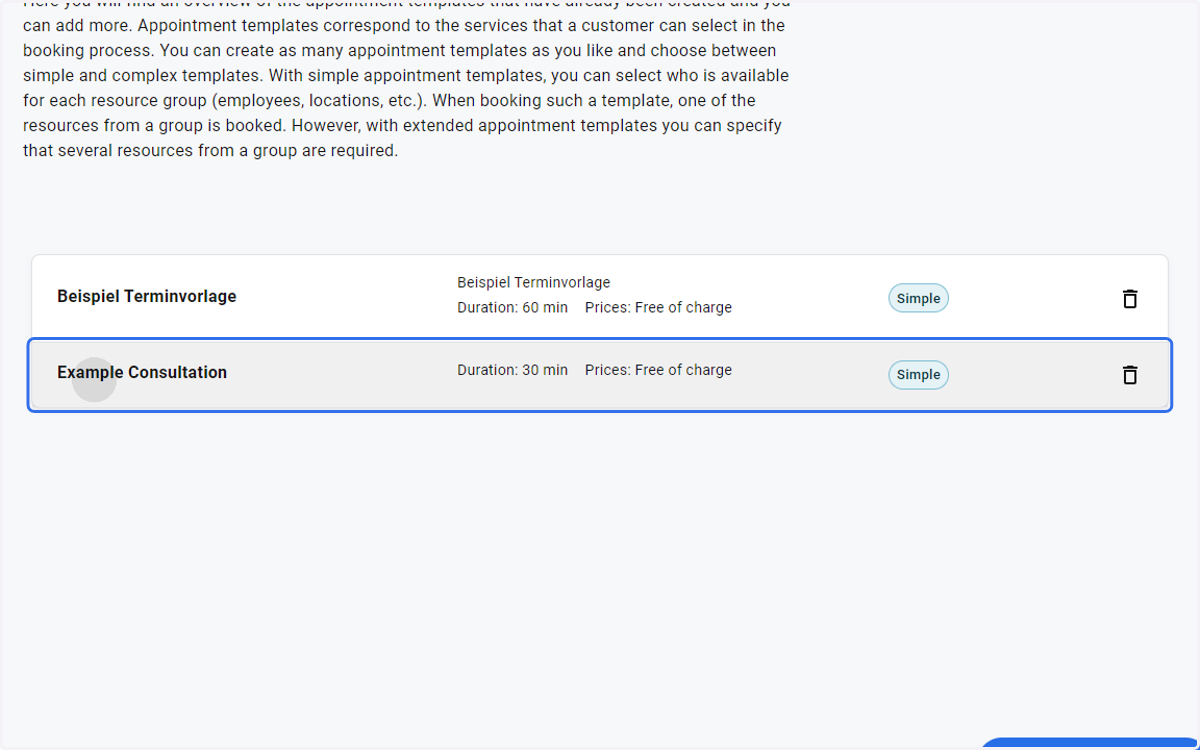
Task: Click Simple badge in Beispiel Terminvorlage row
Action: coord(918,298)
